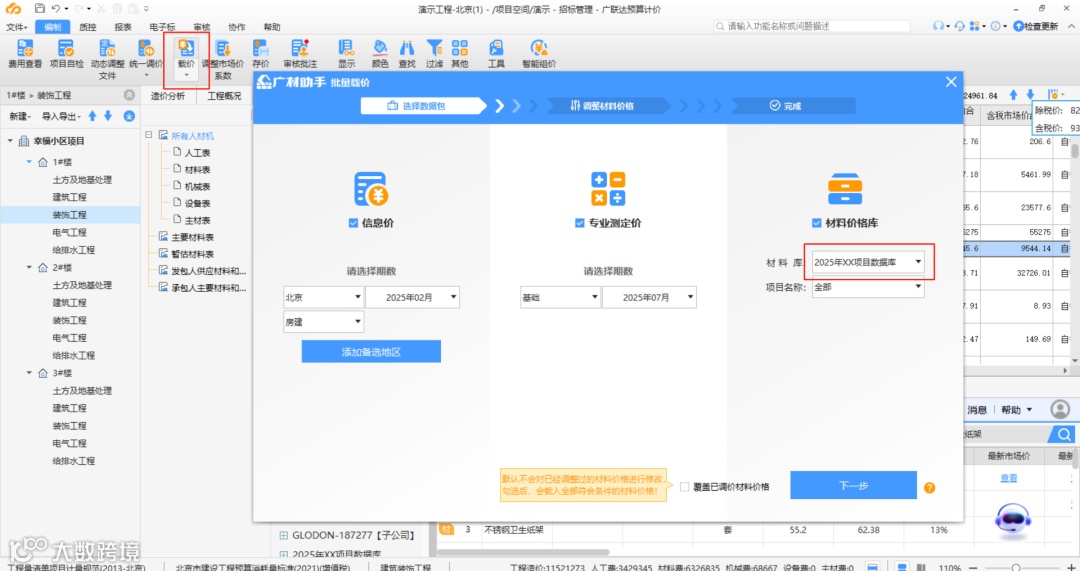Click the 添加备选地区 button

(x=371, y=351)
